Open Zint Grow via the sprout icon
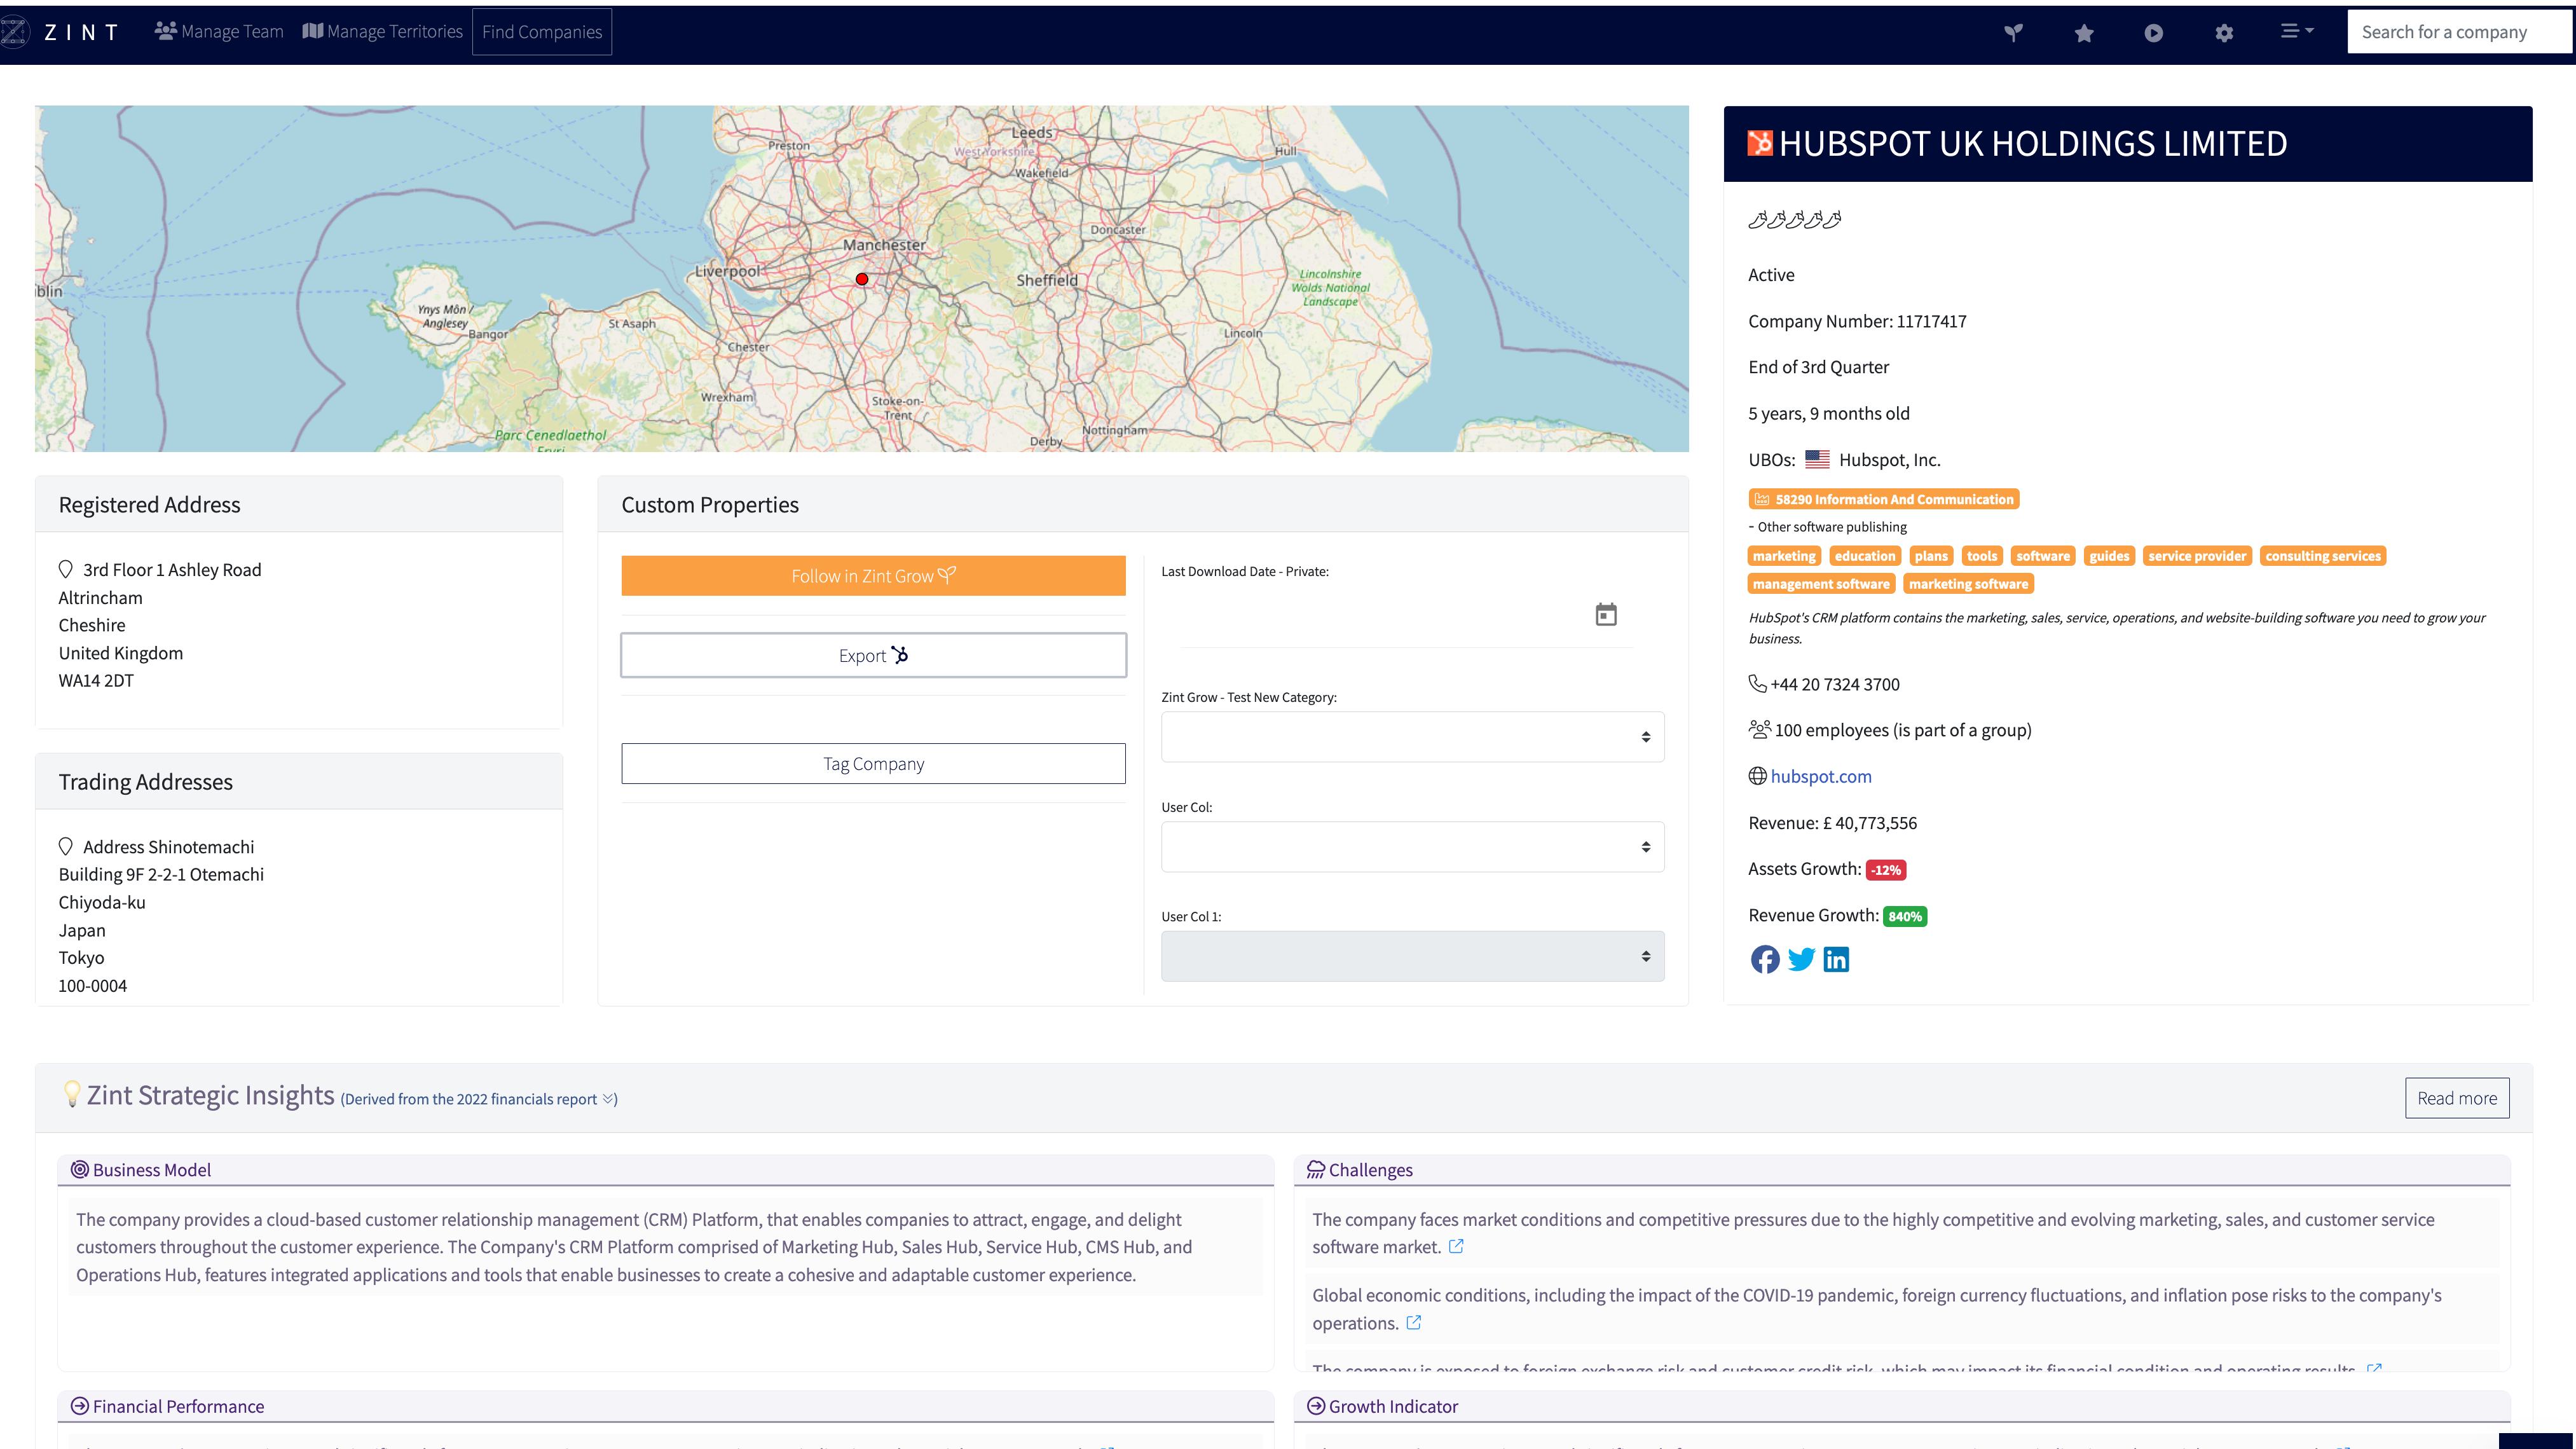 point(2013,31)
